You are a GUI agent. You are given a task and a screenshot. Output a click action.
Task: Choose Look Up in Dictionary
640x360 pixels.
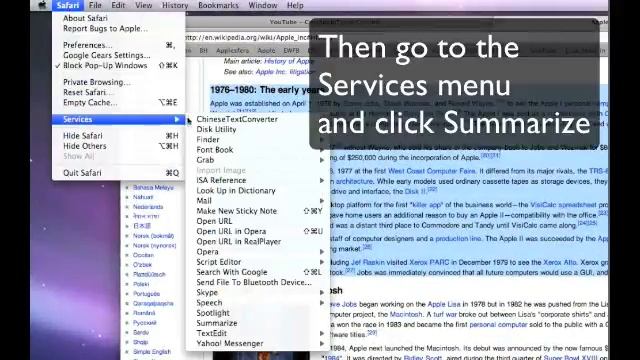[236, 191]
